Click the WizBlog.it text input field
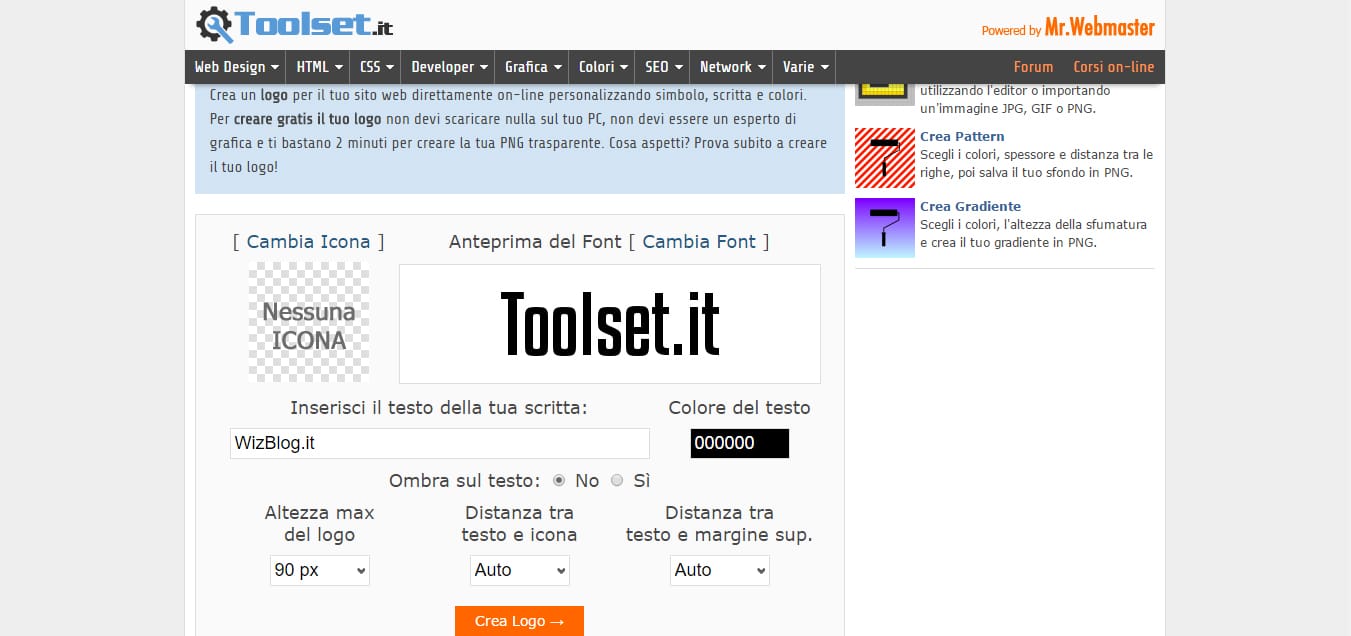Image resolution: width=1351 pixels, height=636 pixels. (x=439, y=443)
